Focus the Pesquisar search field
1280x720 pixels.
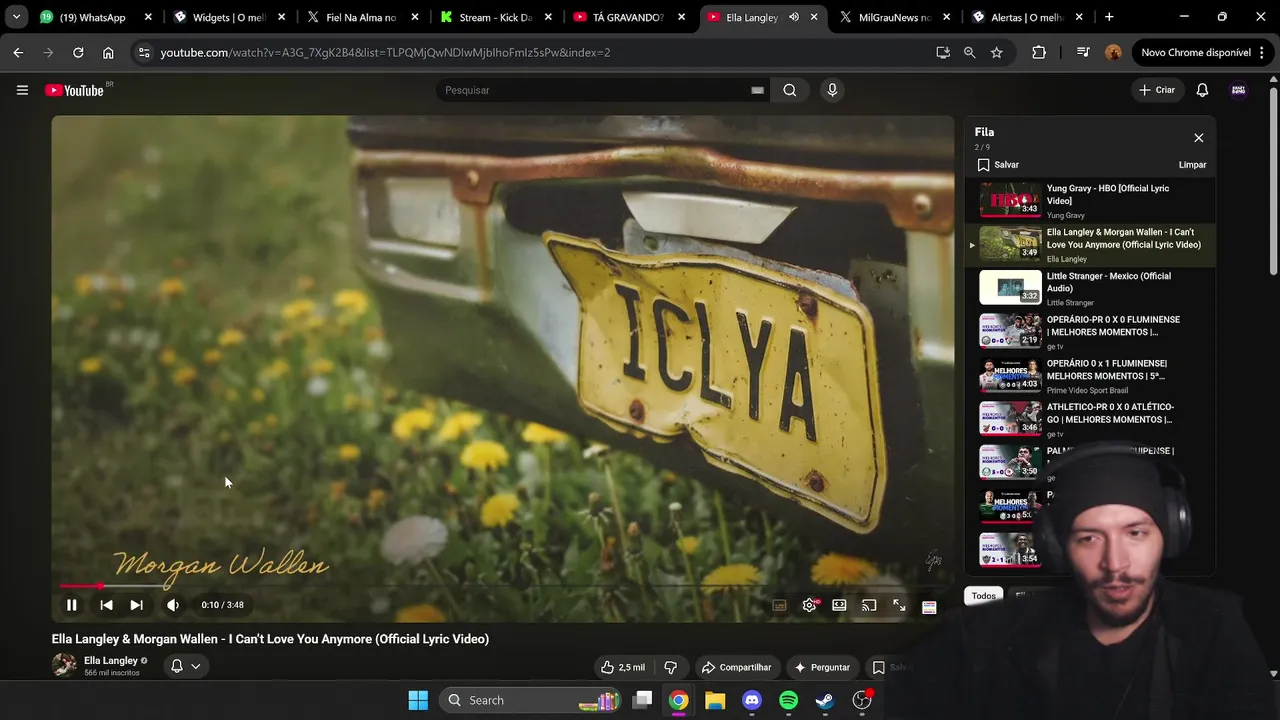[x=595, y=90]
